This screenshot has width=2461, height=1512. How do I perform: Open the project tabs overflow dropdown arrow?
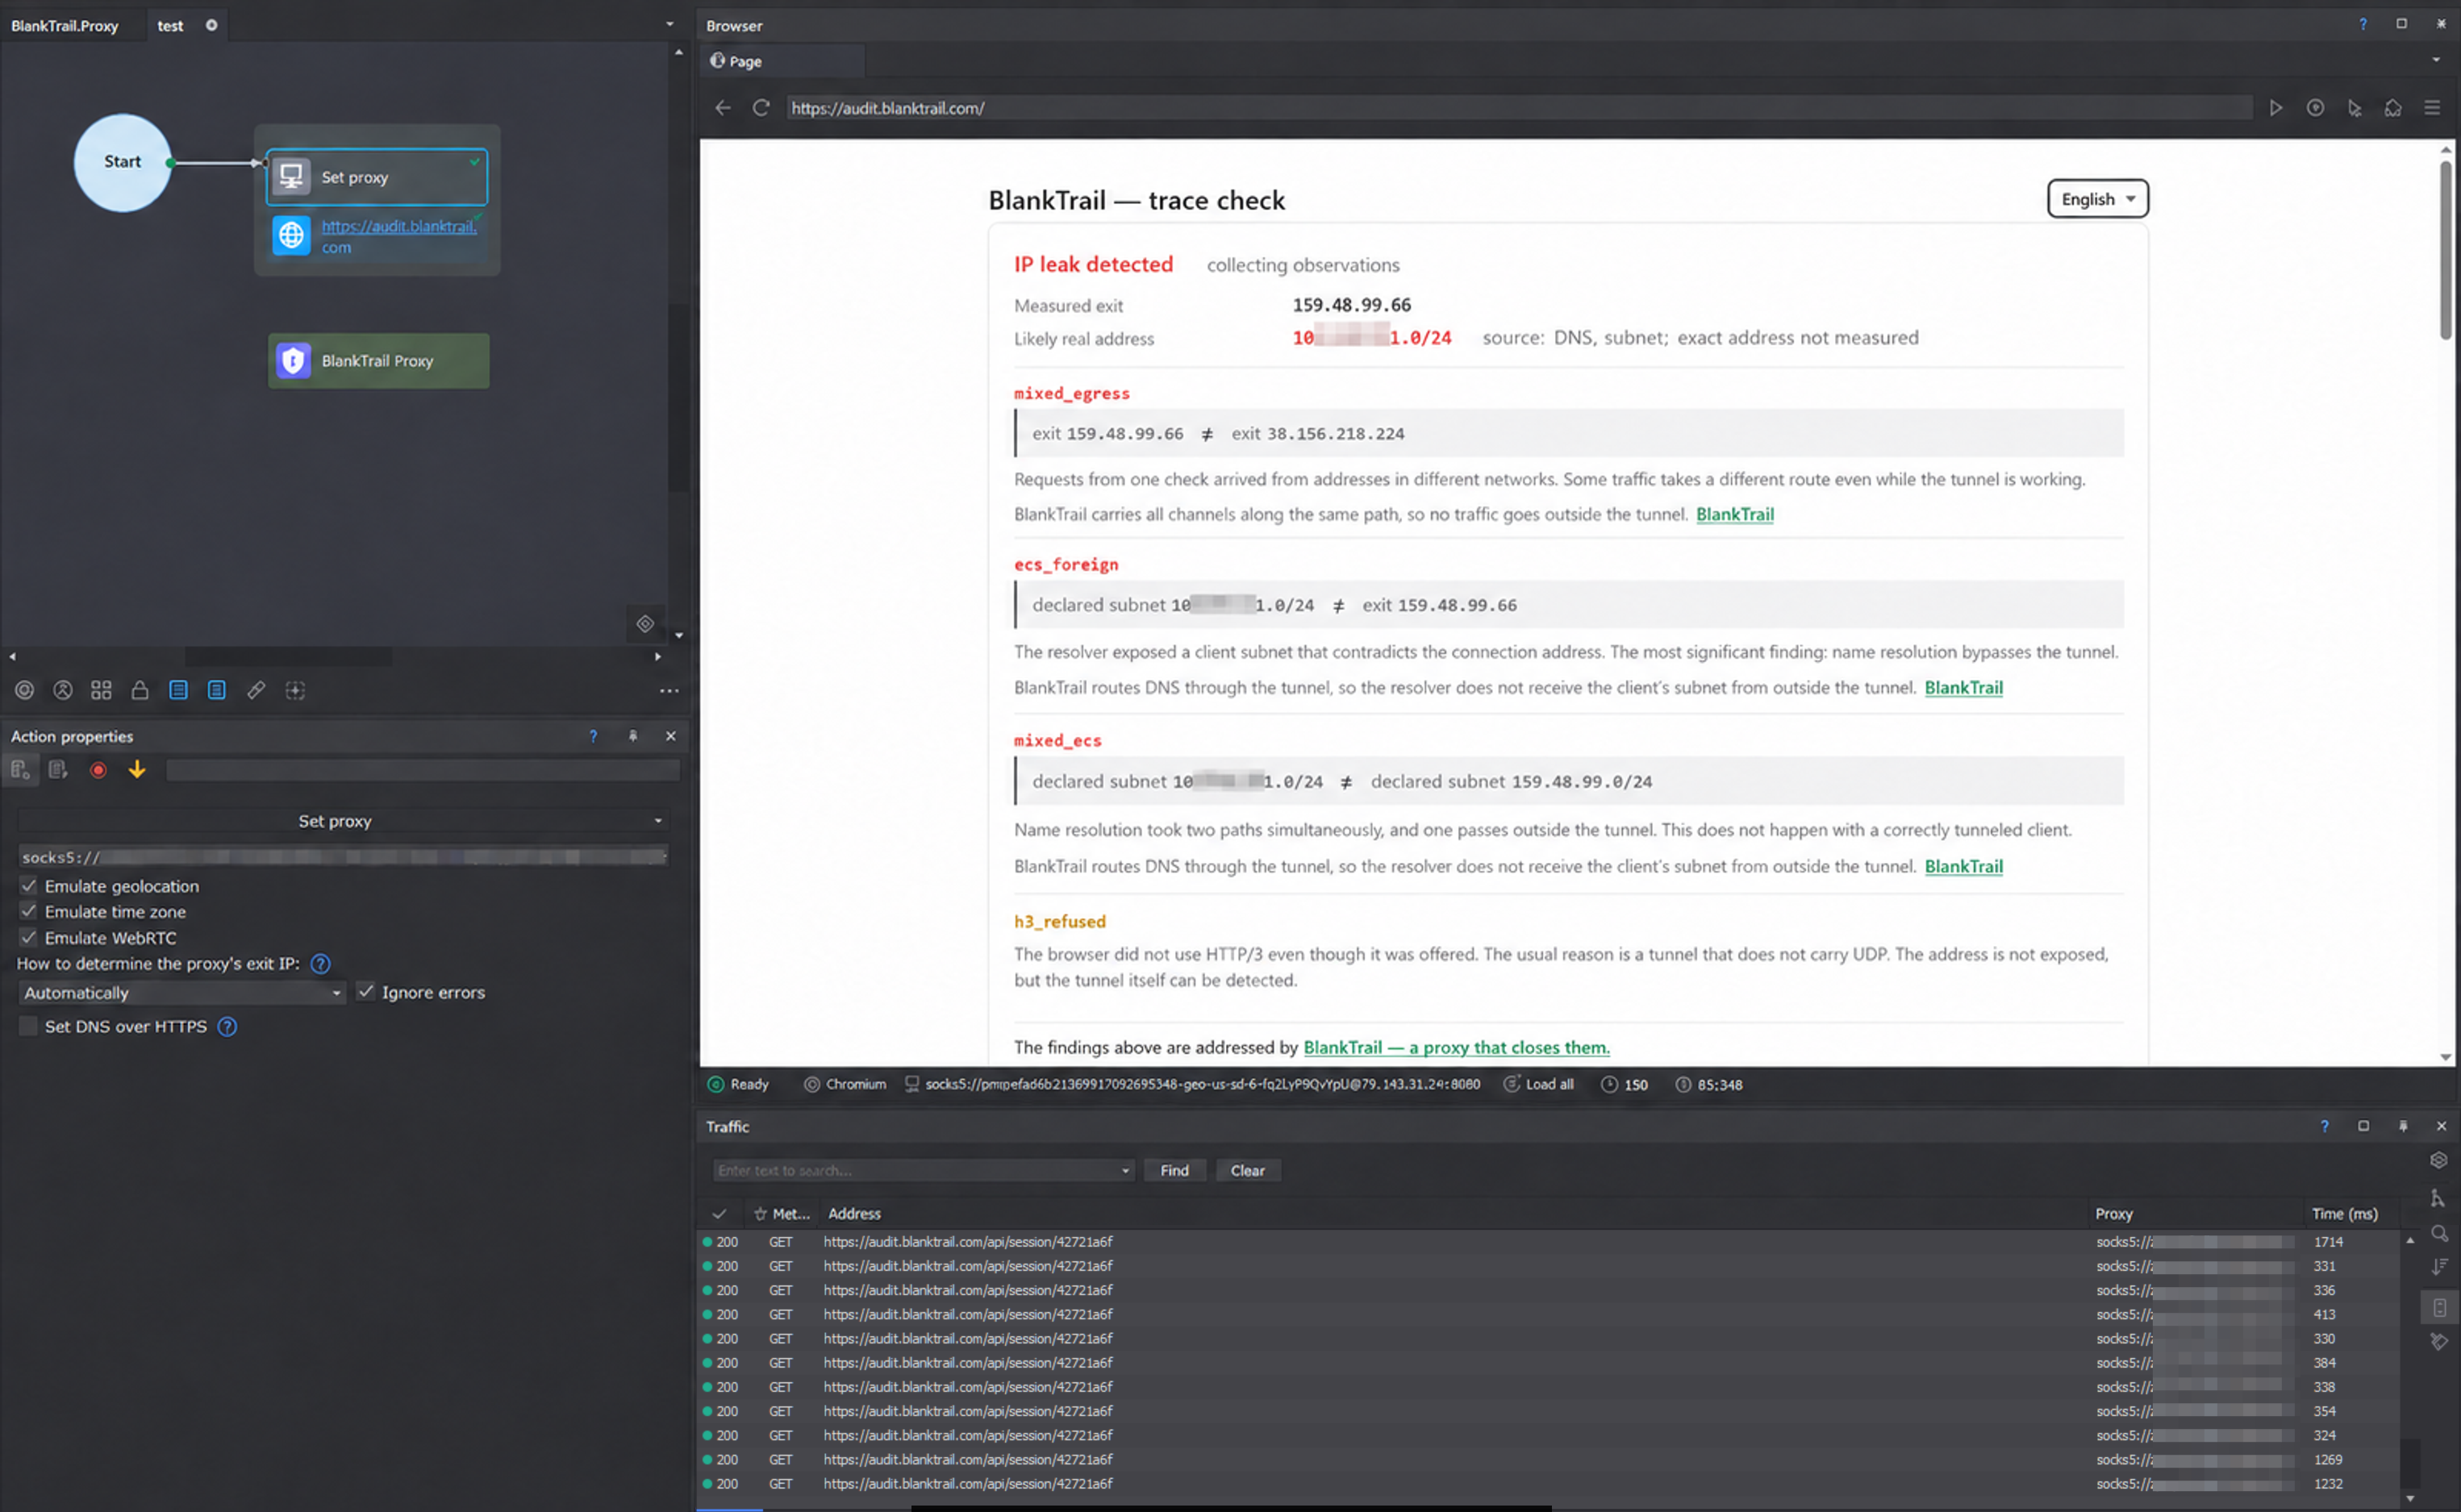pos(669,24)
